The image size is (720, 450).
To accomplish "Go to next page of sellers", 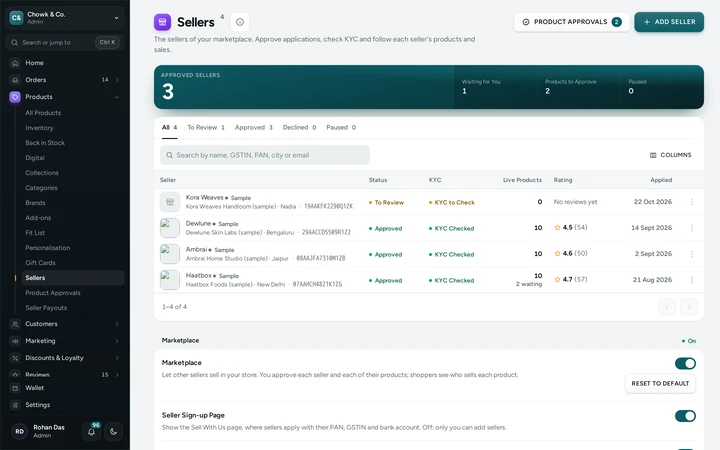I will 689,307.
